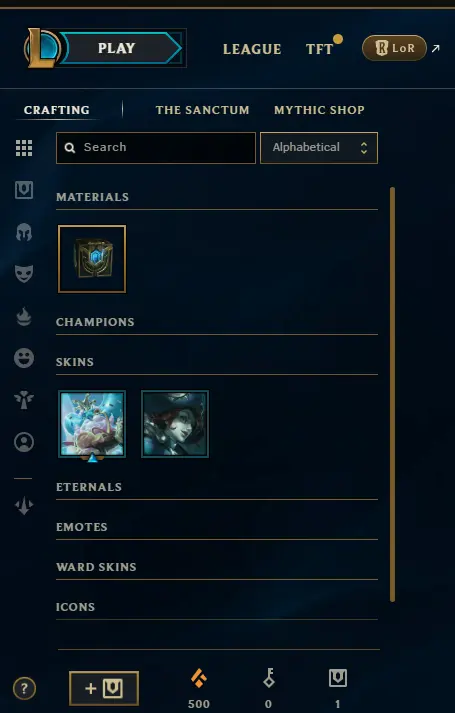Click the loot list vertical scrollbar
The width and height of the screenshot is (455, 713).
[392, 394]
